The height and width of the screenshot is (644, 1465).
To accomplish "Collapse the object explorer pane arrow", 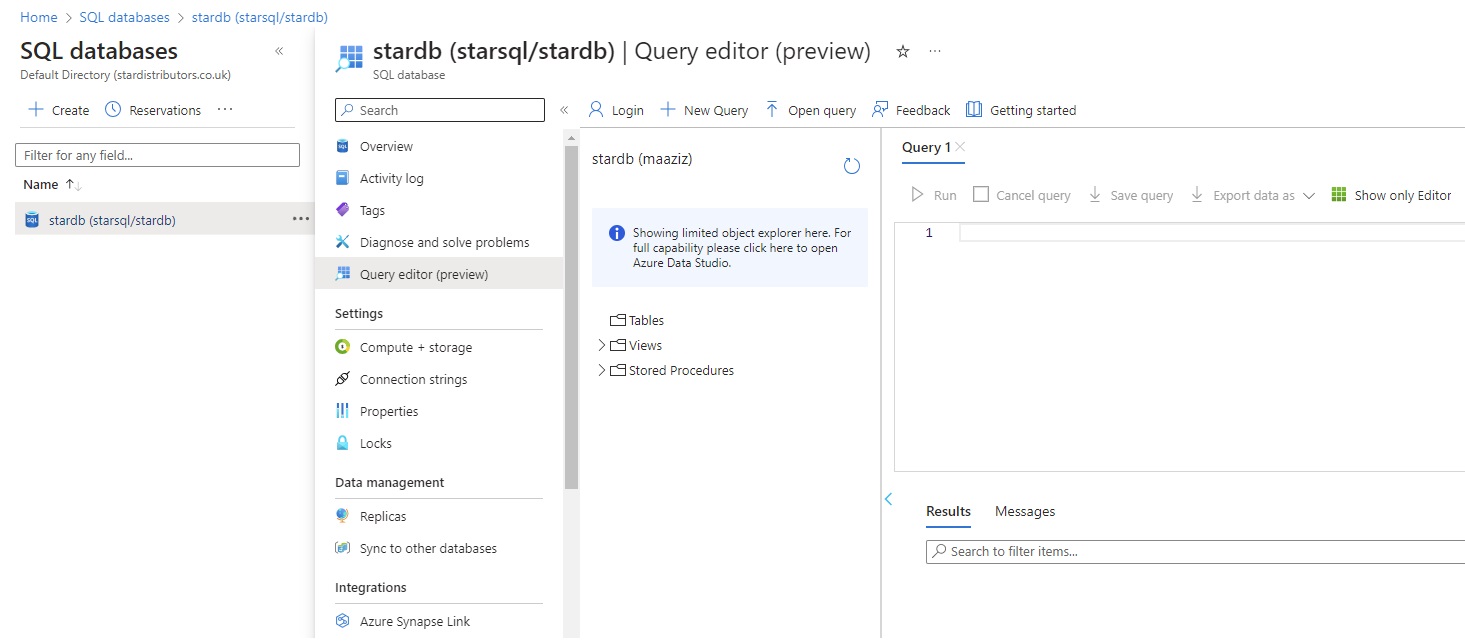I will [888, 499].
